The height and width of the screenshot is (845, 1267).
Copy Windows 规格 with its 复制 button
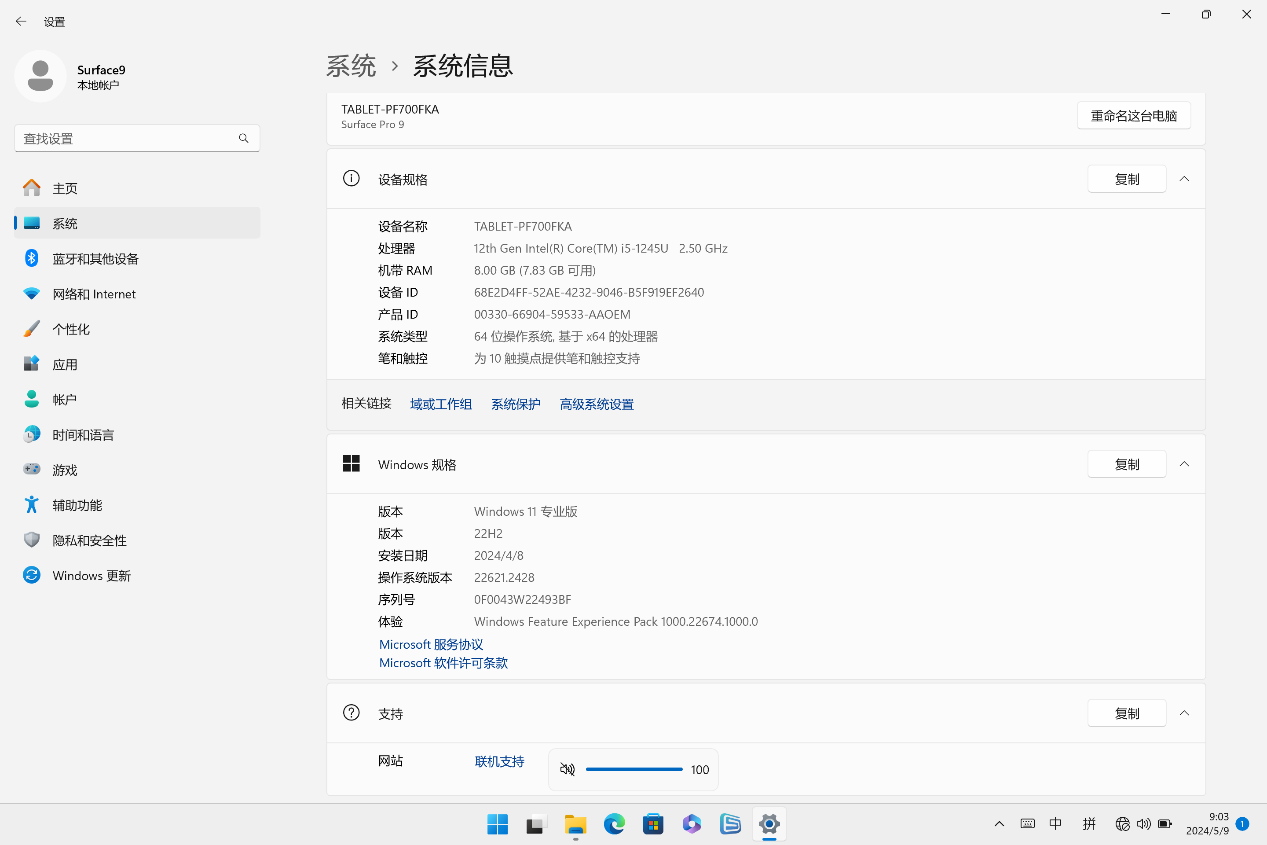tap(1127, 464)
